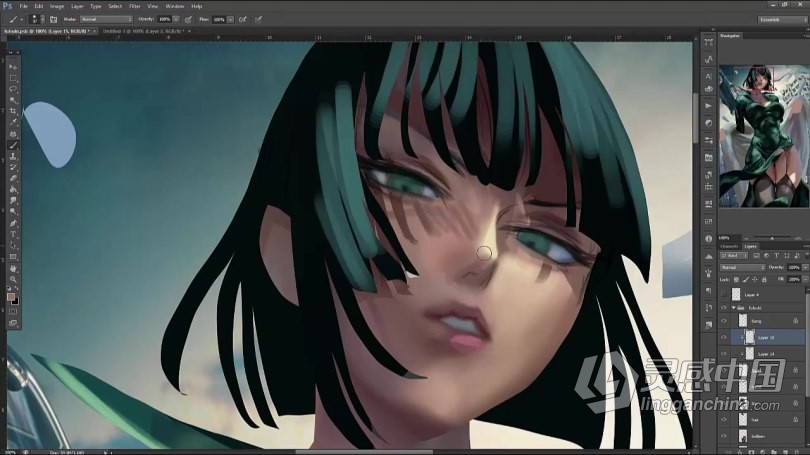Open the blend Mode dropdown in options bar
The height and width of the screenshot is (455, 810).
tap(106, 19)
